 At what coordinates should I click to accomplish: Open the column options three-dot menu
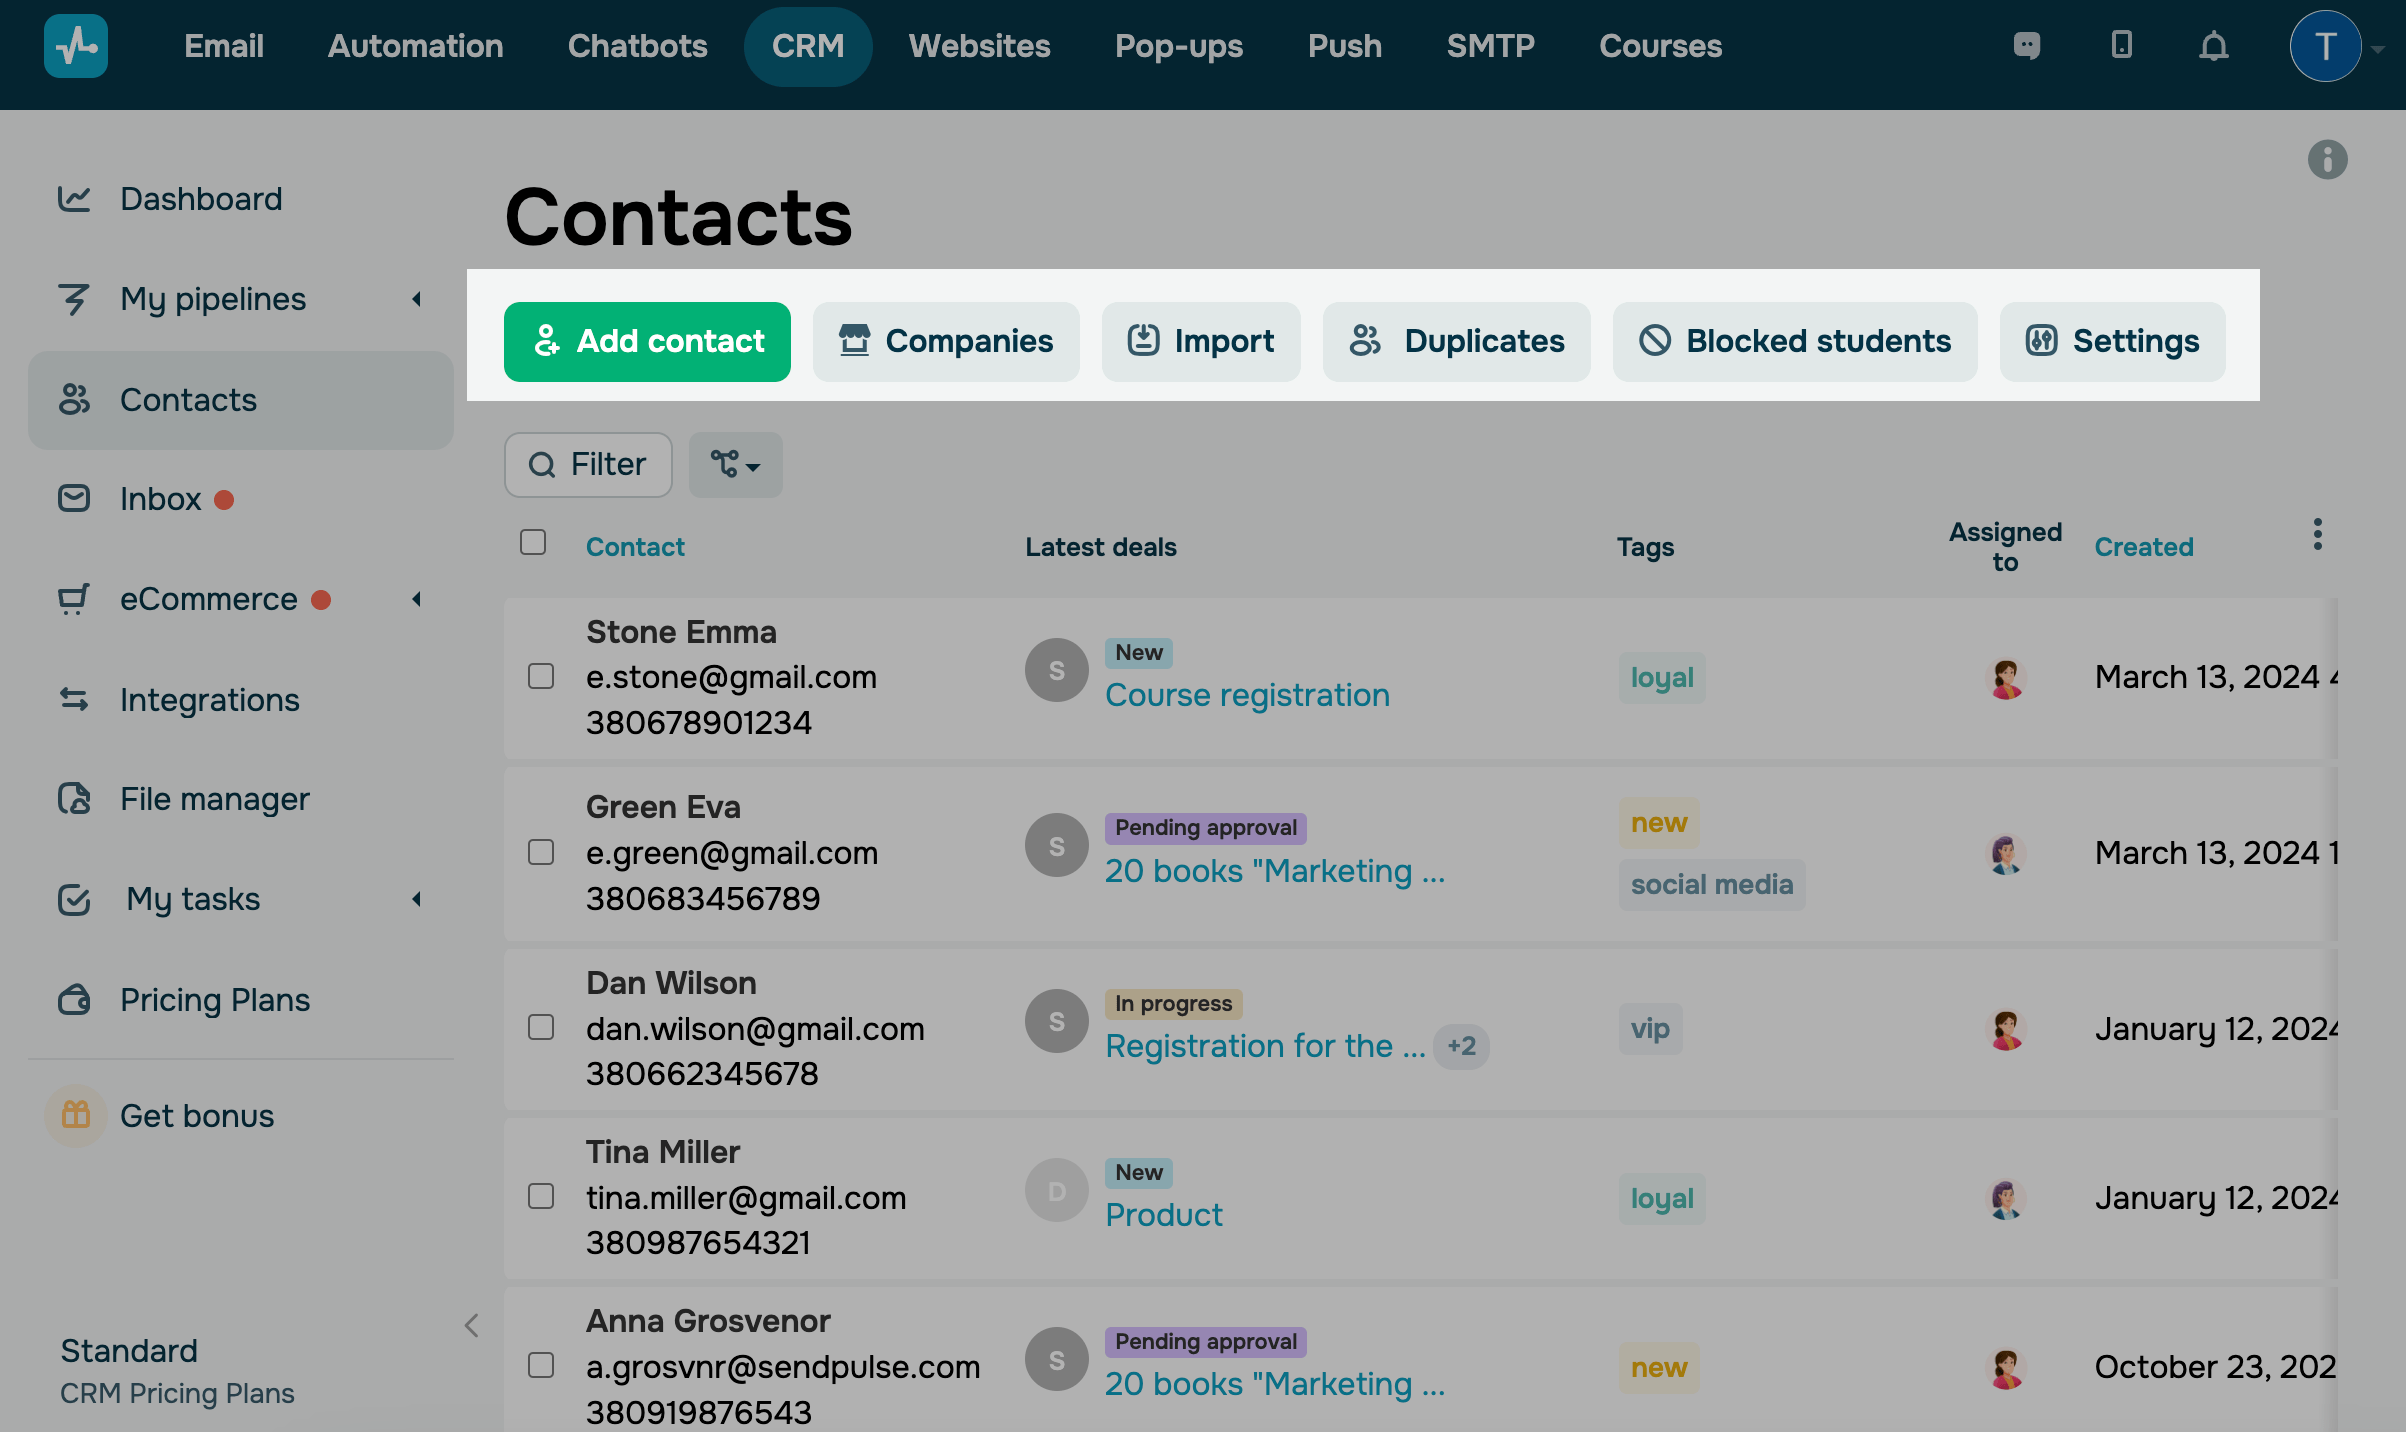(2317, 534)
